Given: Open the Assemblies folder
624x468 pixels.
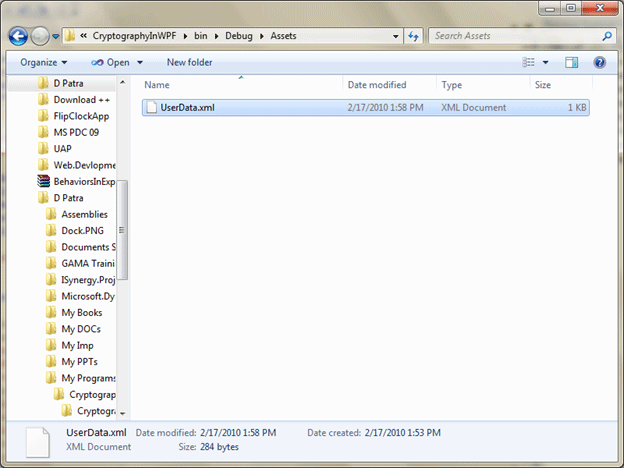Looking at the screenshot, I should coord(84,214).
